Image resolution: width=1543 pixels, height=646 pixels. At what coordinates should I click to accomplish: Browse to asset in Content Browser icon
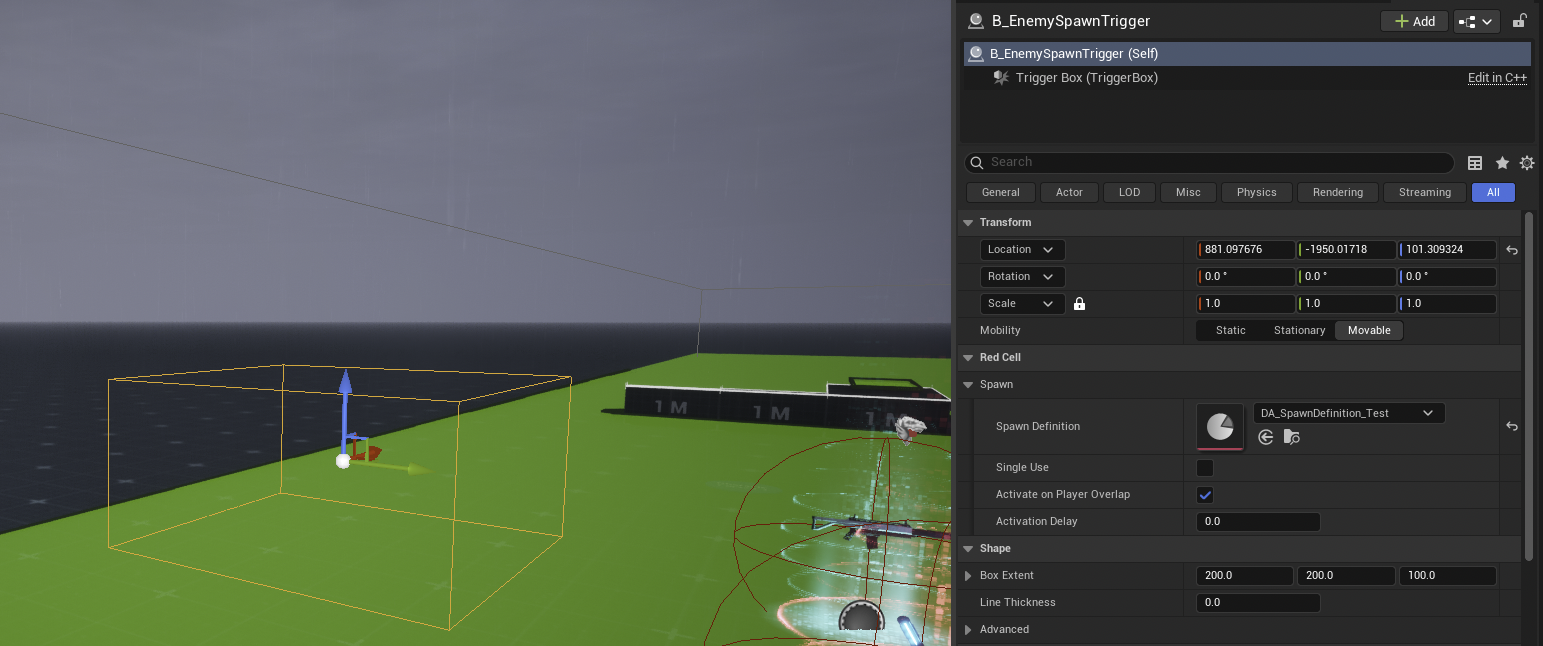(1291, 437)
